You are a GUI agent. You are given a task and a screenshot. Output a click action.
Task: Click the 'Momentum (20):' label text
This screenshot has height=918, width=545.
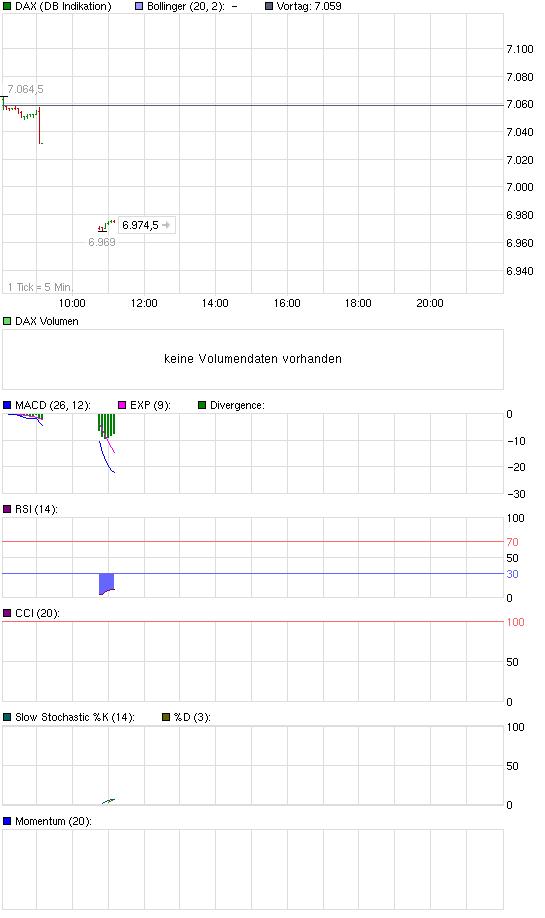tap(53, 821)
